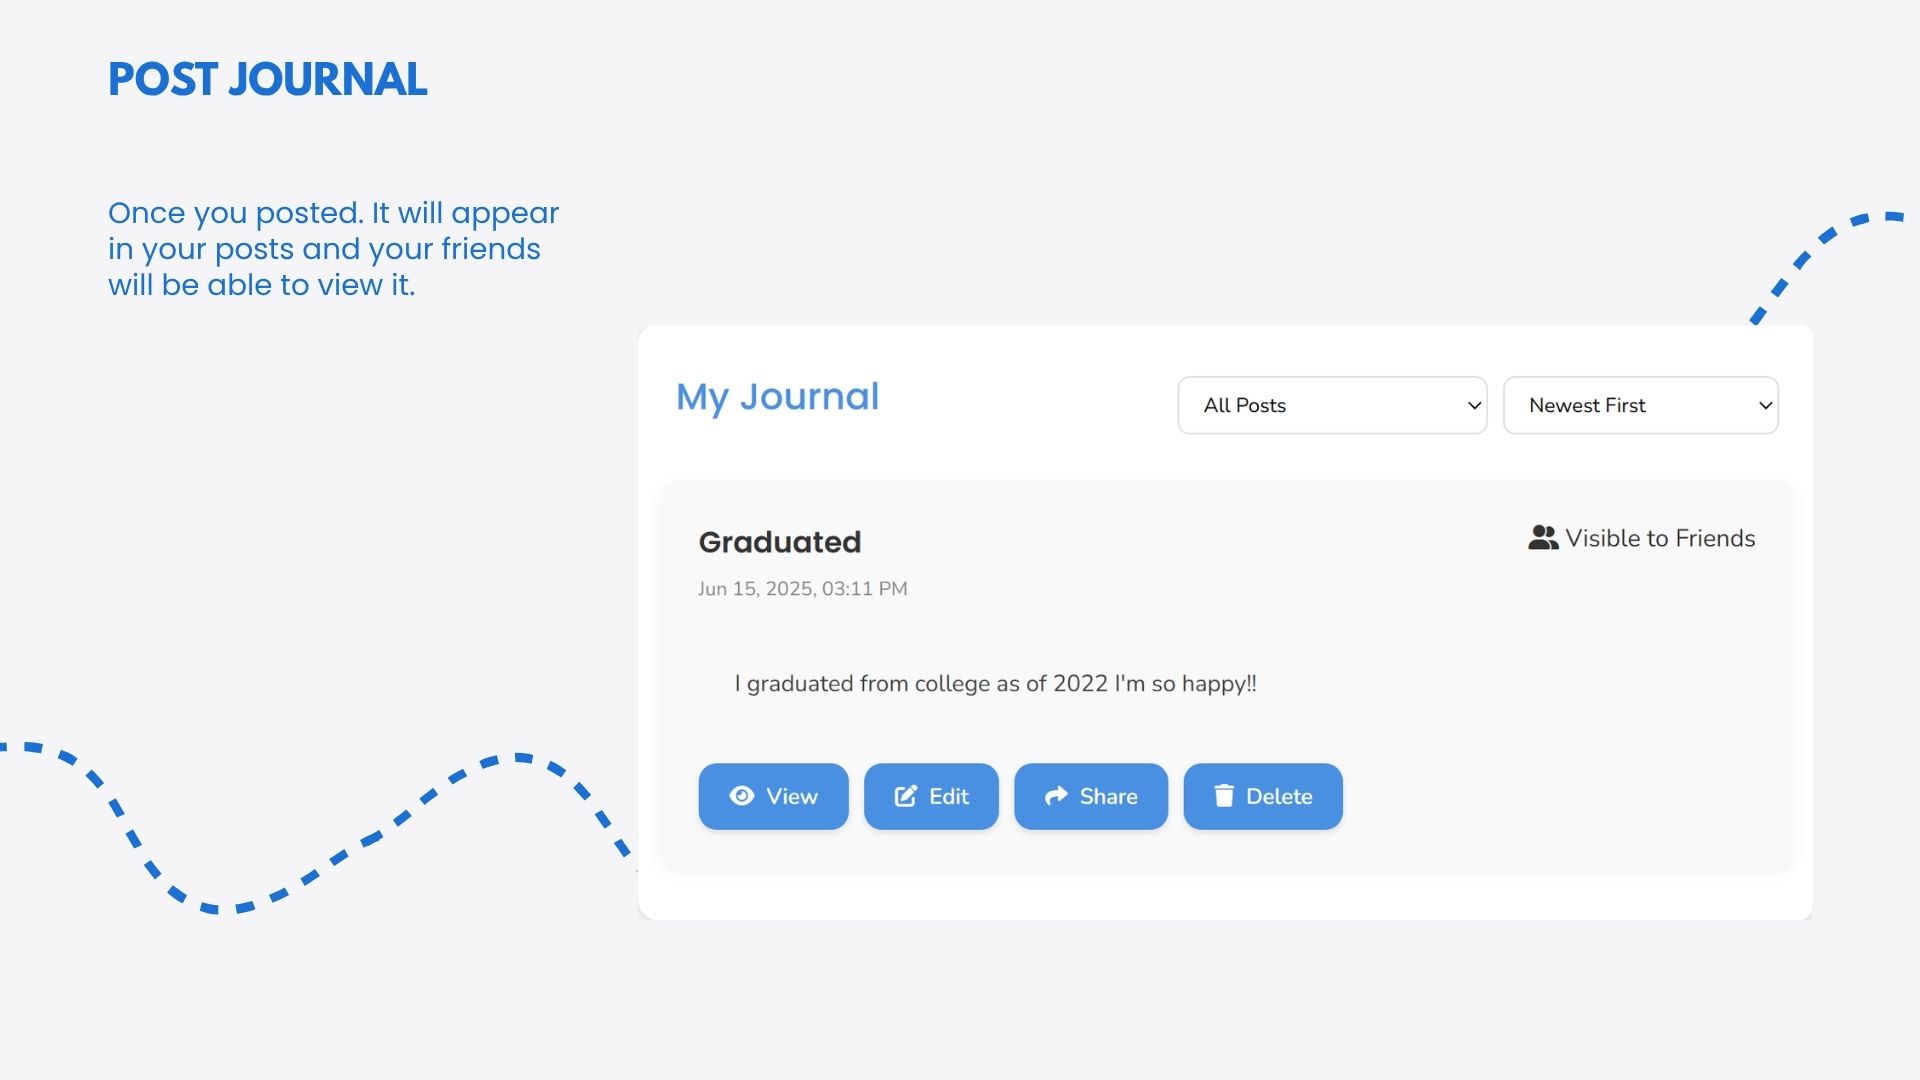The image size is (1920, 1080).
Task: Click the Visible to Friends label
Action: click(1660, 538)
